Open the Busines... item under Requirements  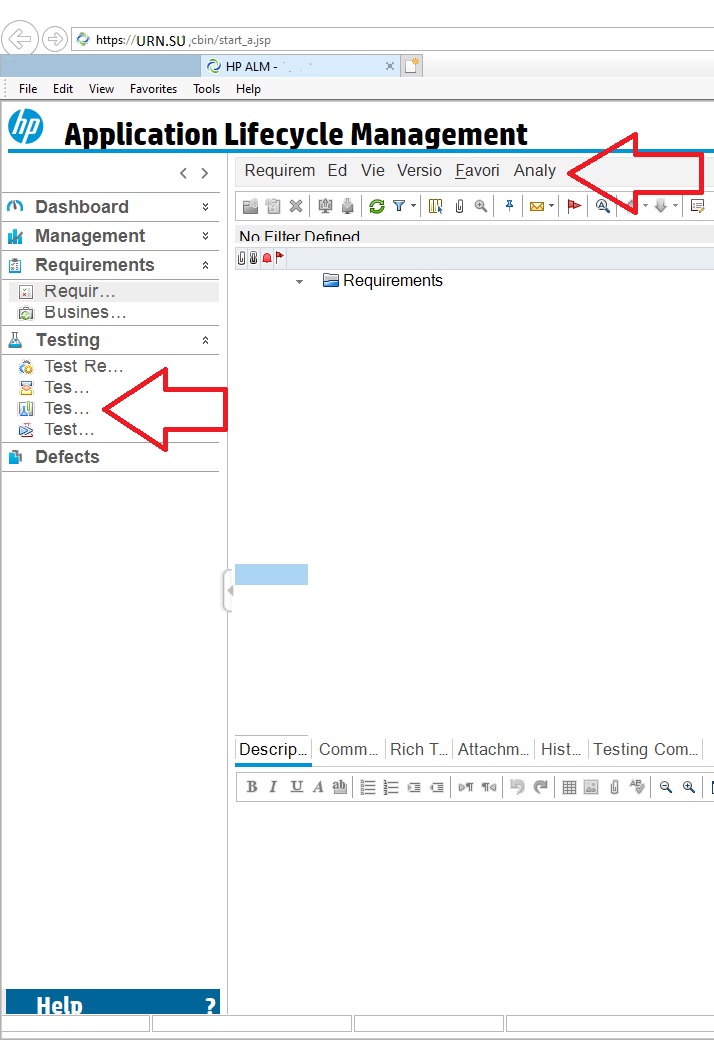(x=85, y=312)
